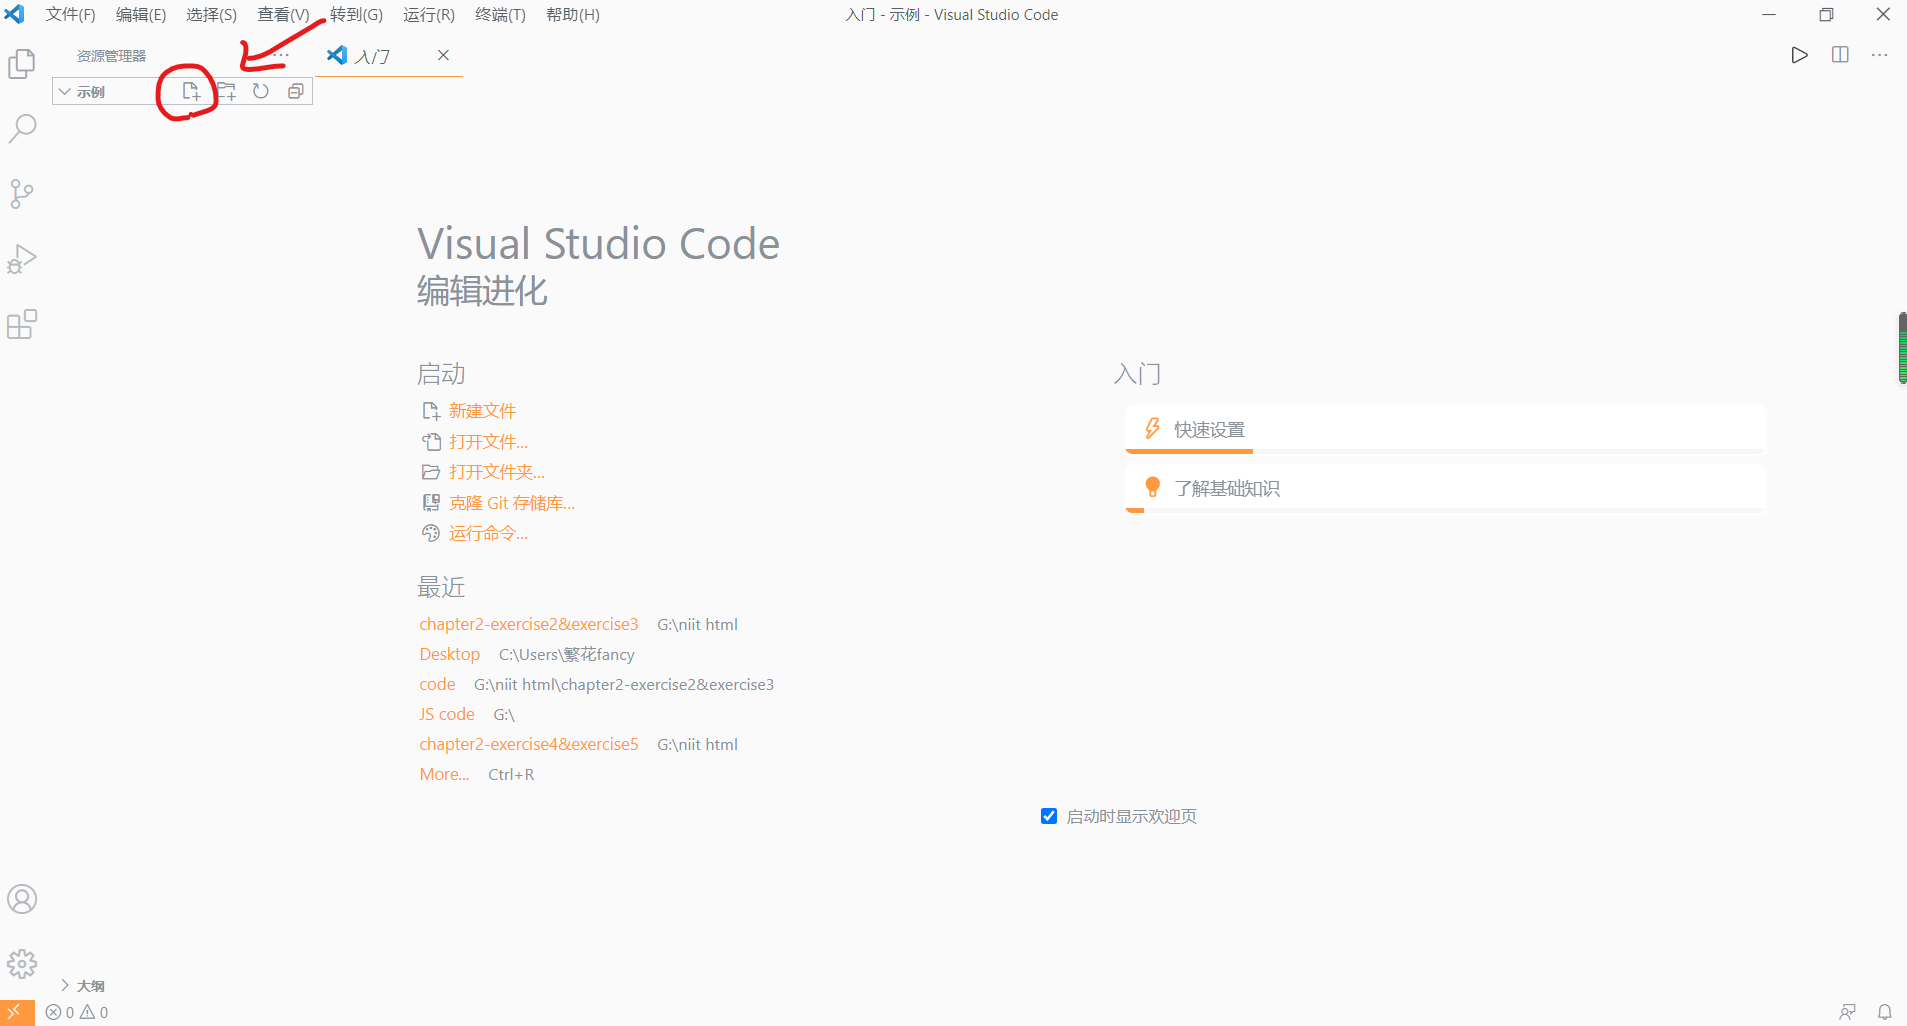Click the path G:\niit html\chapter2-exercise2&exercise3
1907x1026 pixels.
pos(624,684)
